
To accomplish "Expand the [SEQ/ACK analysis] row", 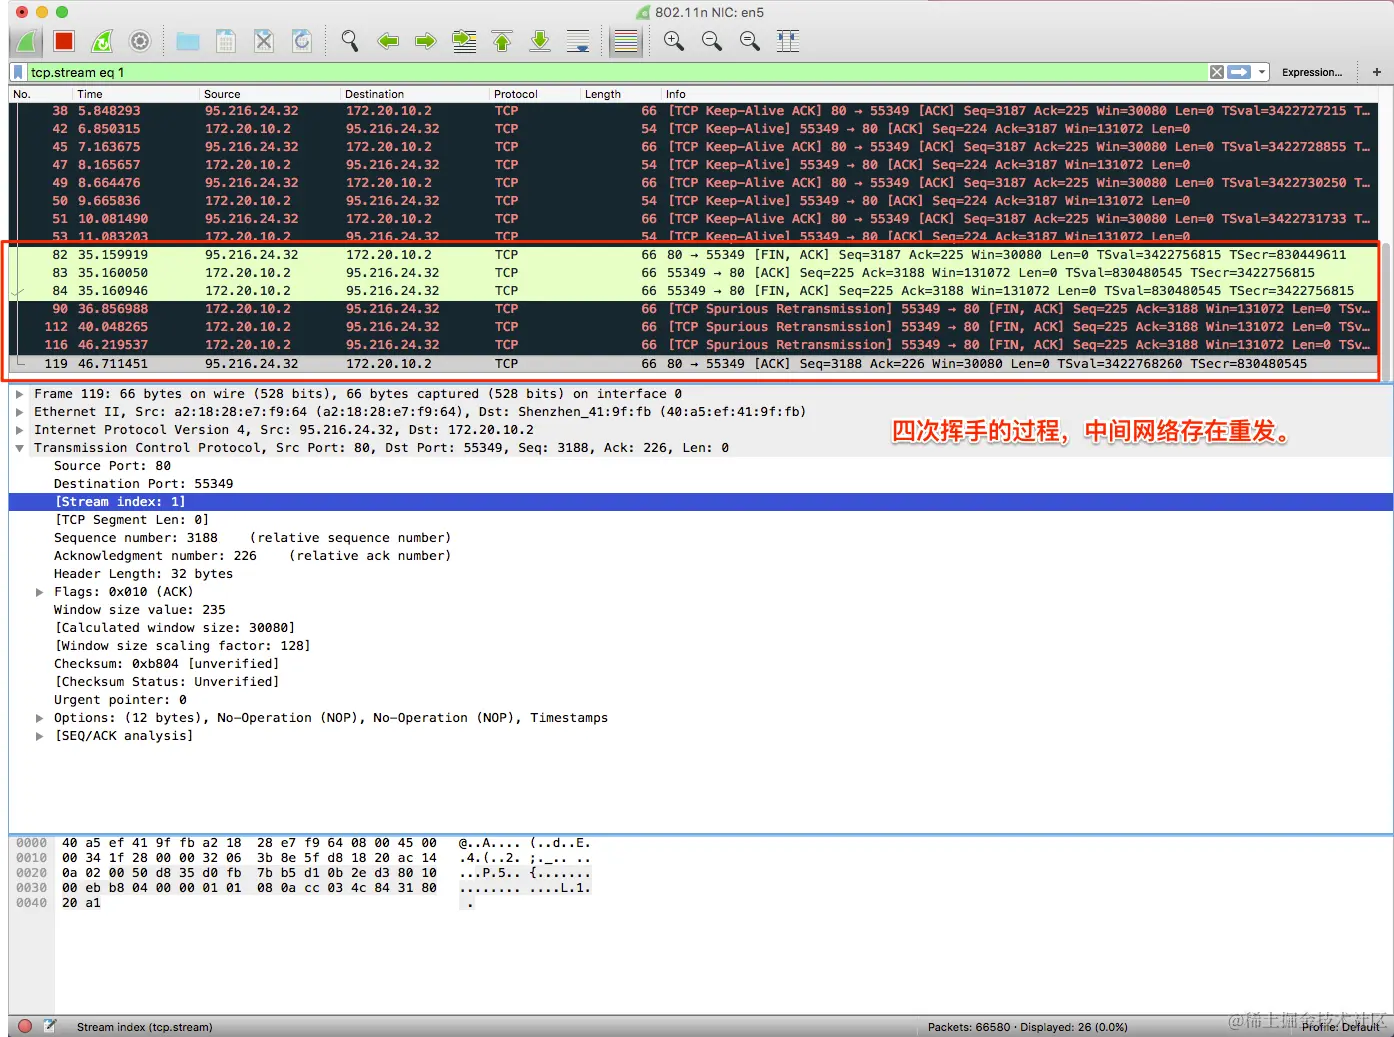I will pos(40,736).
